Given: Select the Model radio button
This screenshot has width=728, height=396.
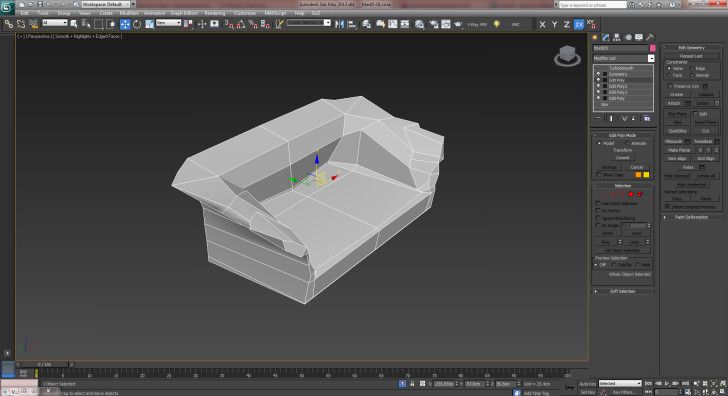Looking at the screenshot, I should click(x=599, y=143).
